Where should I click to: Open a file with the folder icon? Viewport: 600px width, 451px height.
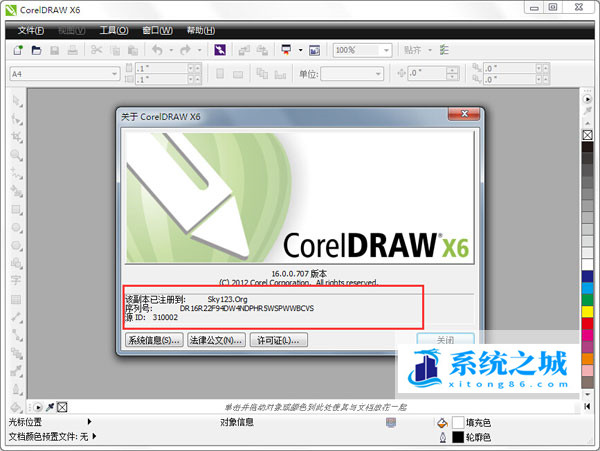(36, 50)
